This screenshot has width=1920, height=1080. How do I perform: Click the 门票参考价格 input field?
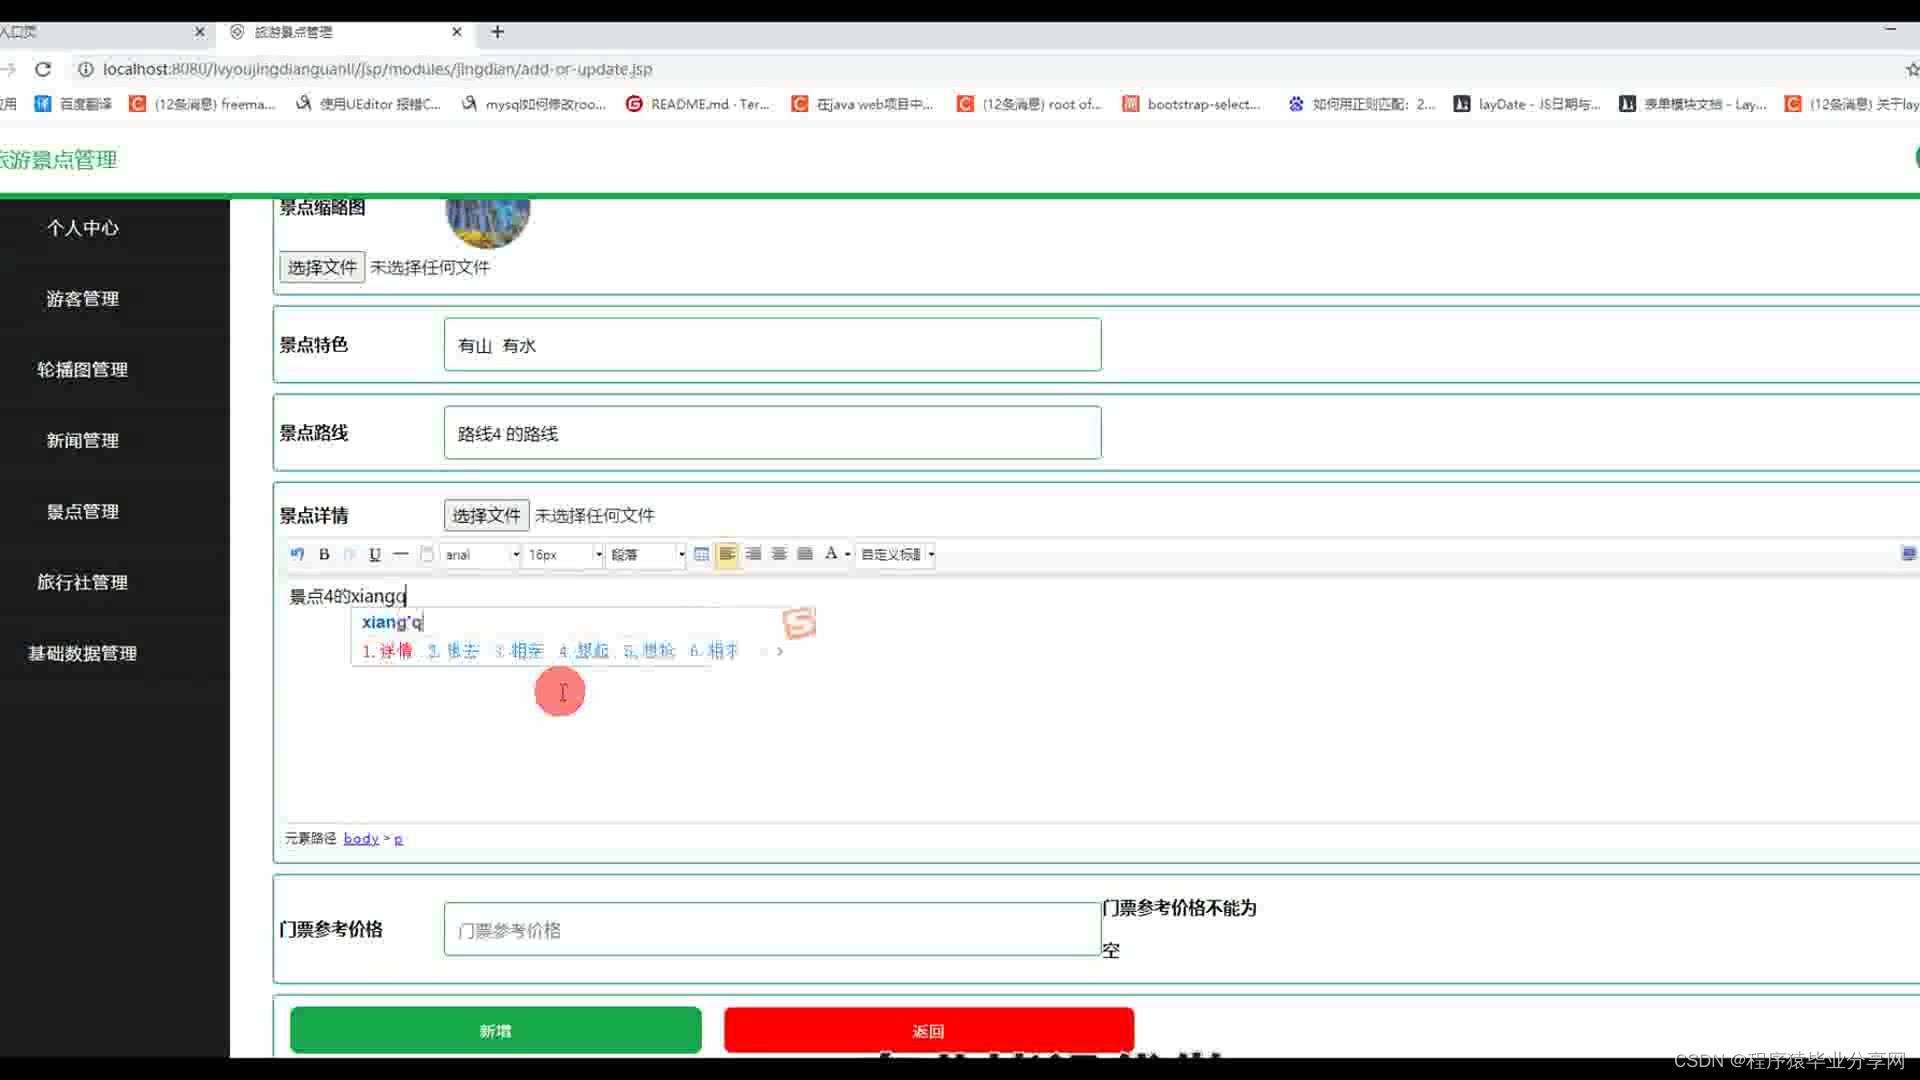pos(772,930)
